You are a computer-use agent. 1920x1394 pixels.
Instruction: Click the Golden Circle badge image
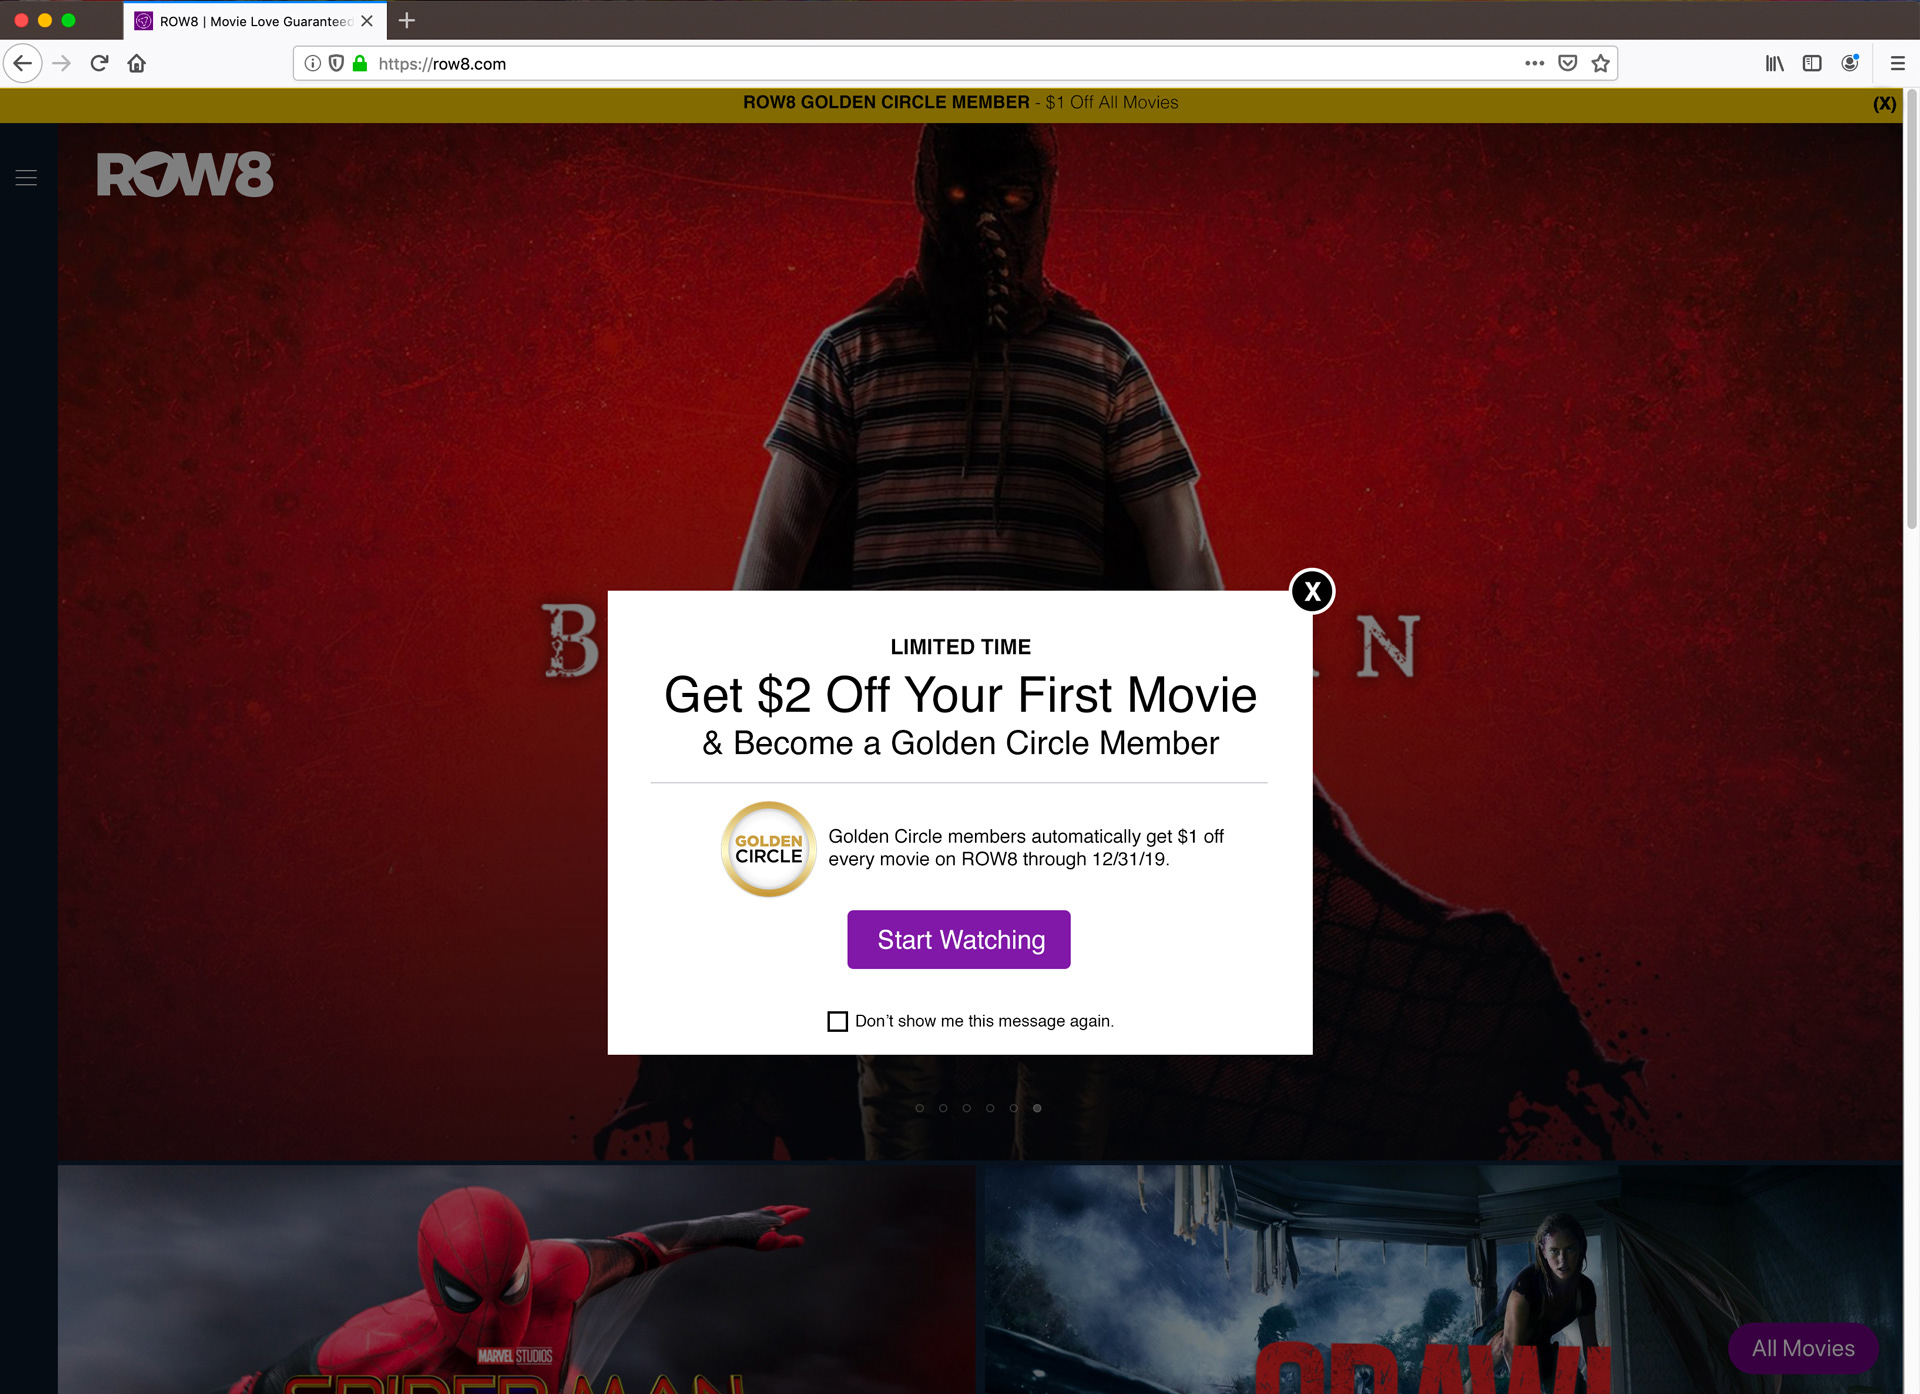[768, 849]
